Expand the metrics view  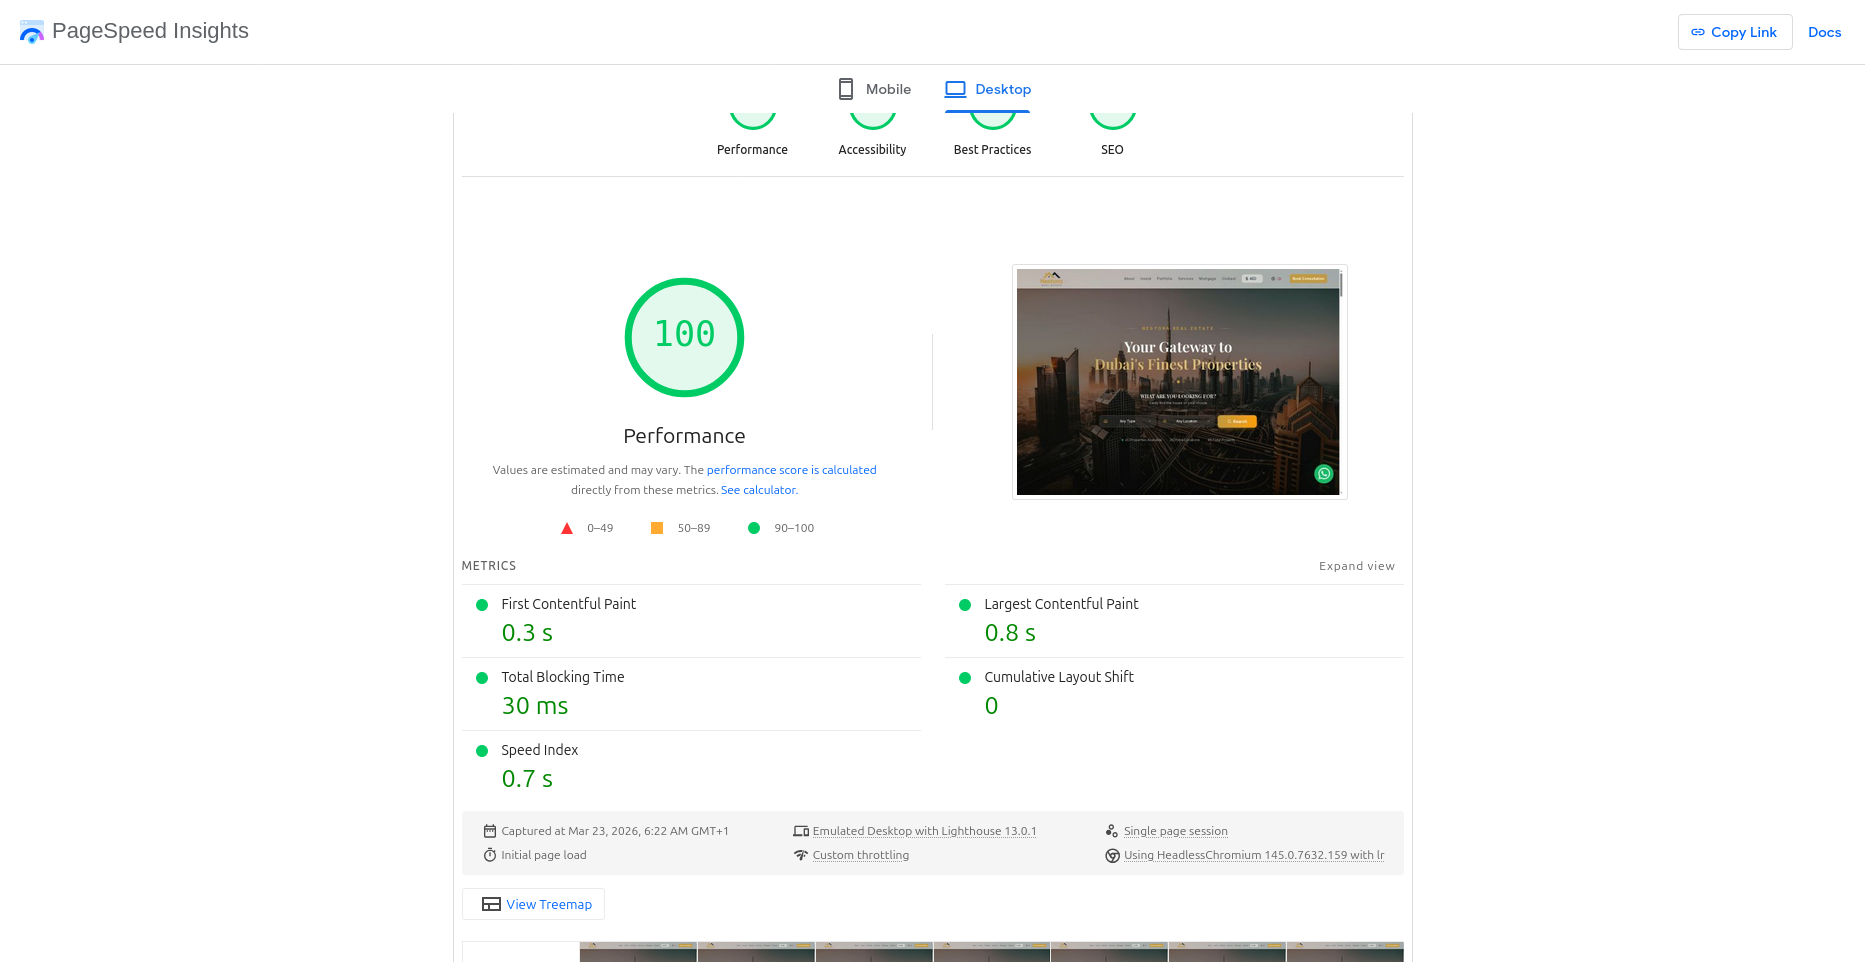tap(1356, 566)
